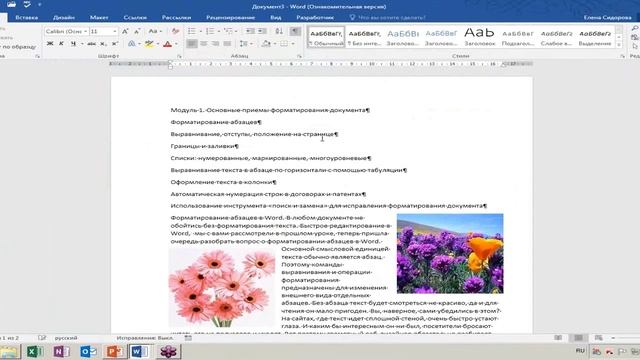The height and width of the screenshot is (360, 640).
Task: Apply paragraph borders
Action: coord(284,44)
